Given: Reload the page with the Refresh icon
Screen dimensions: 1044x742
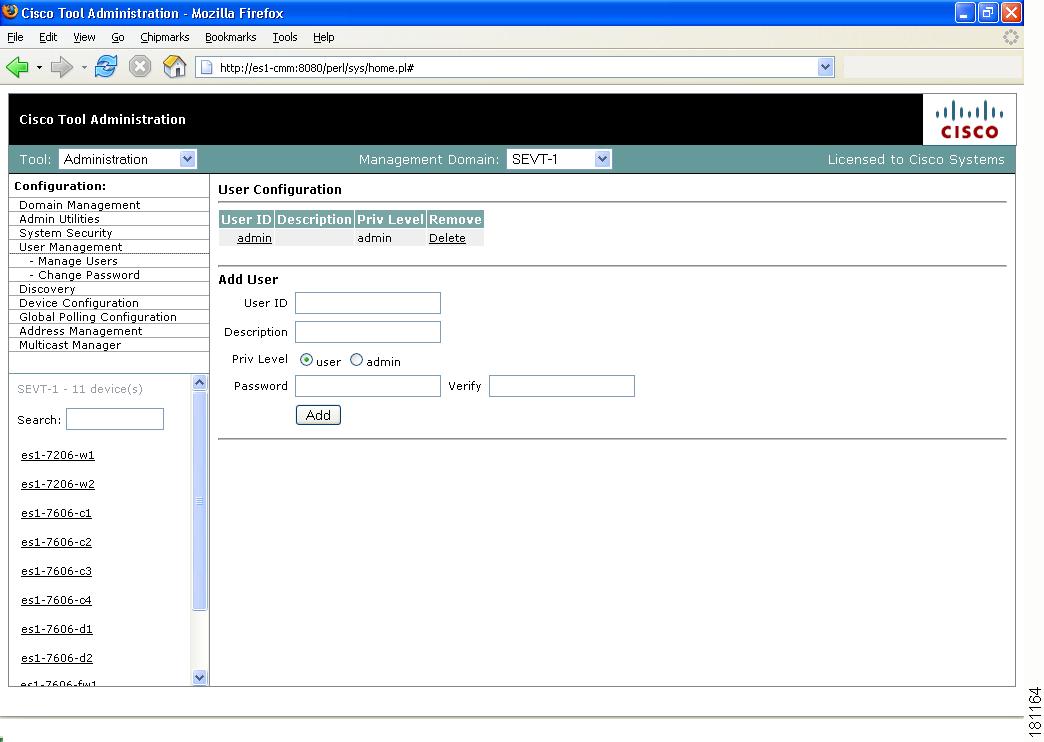Looking at the screenshot, I should coord(106,67).
